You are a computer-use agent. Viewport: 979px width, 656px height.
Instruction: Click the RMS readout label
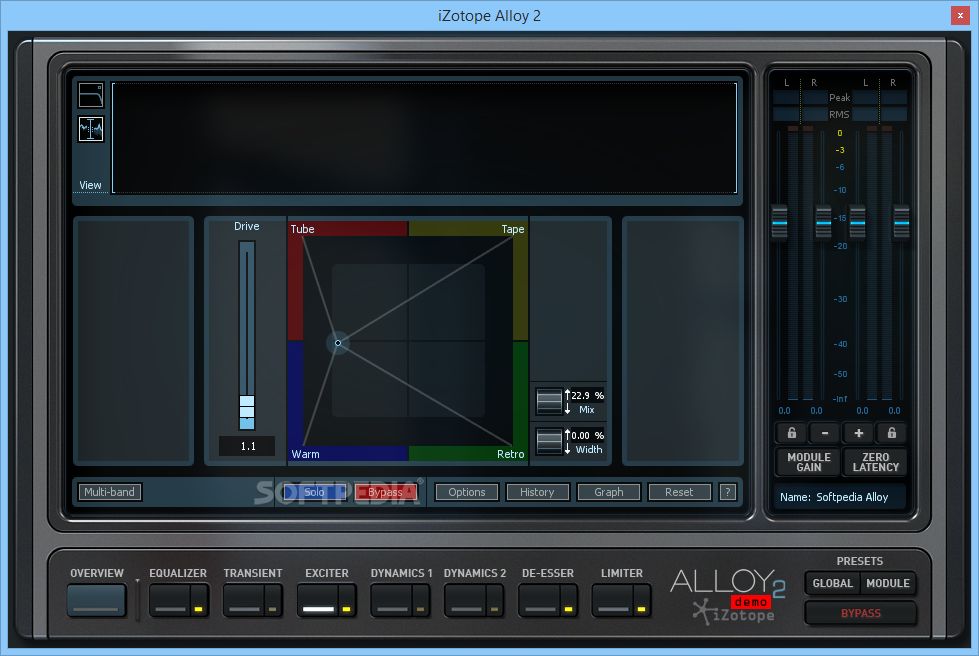pos(839,114)
